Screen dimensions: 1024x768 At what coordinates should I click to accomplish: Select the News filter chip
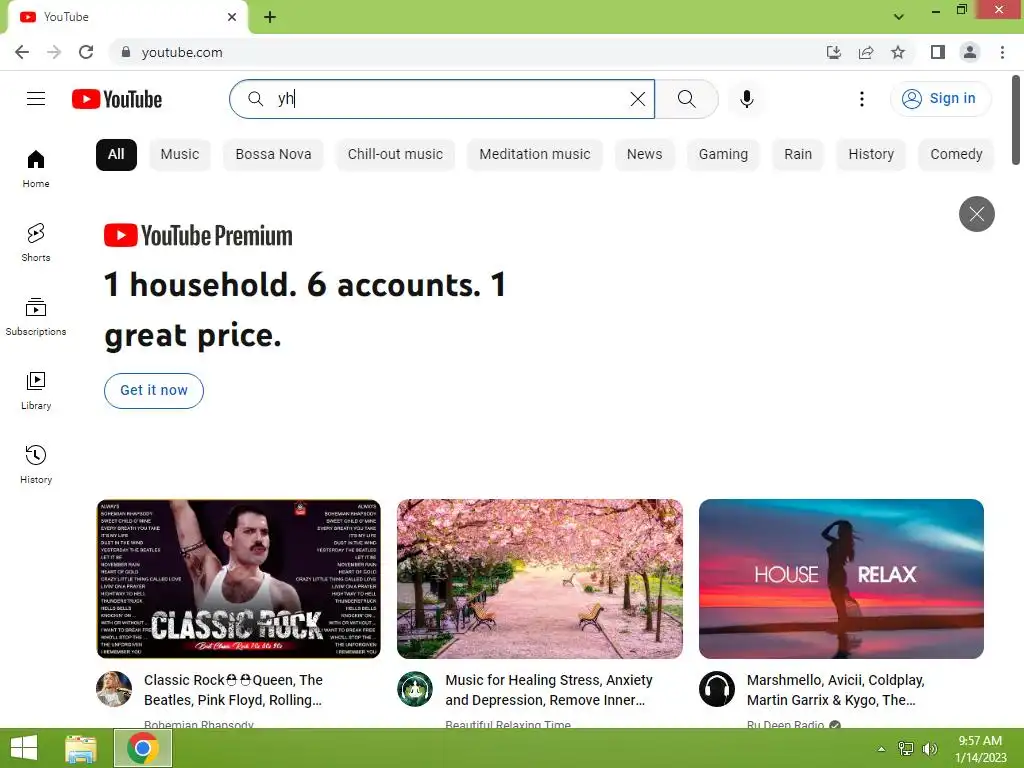[644, 154]
